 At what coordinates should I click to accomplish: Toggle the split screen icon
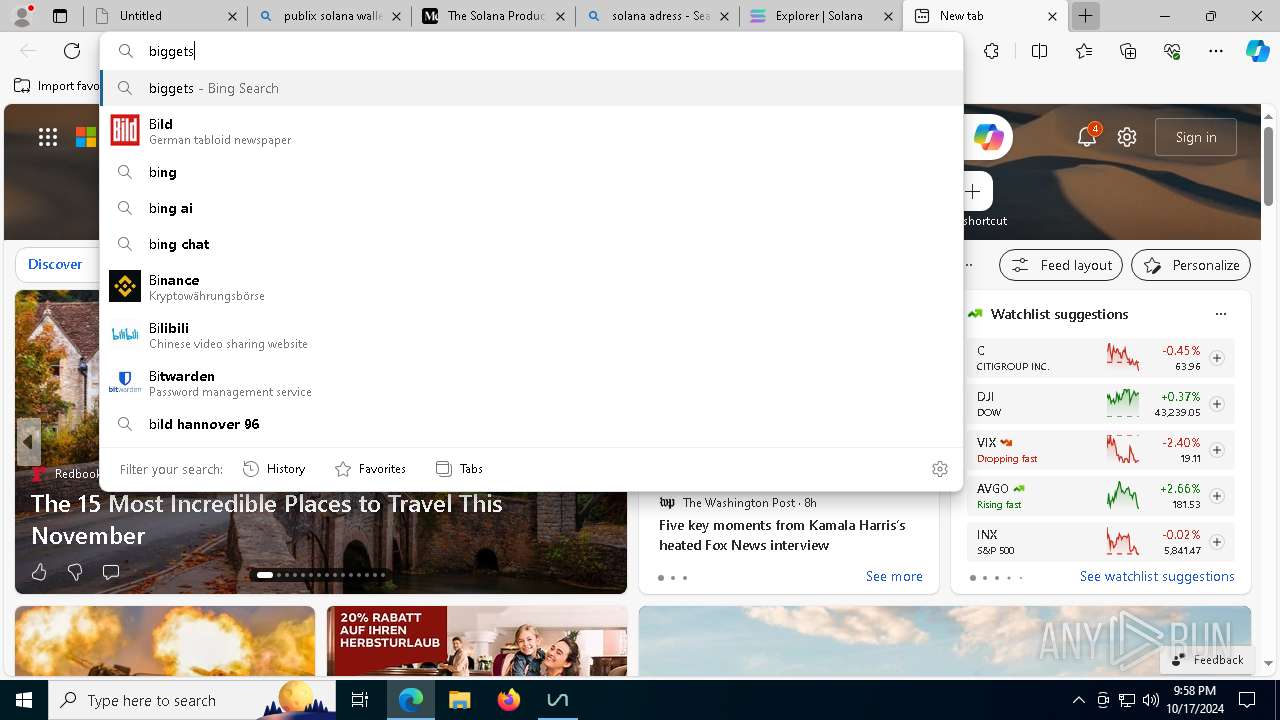pyautogui.click(x=1039, y=51)
